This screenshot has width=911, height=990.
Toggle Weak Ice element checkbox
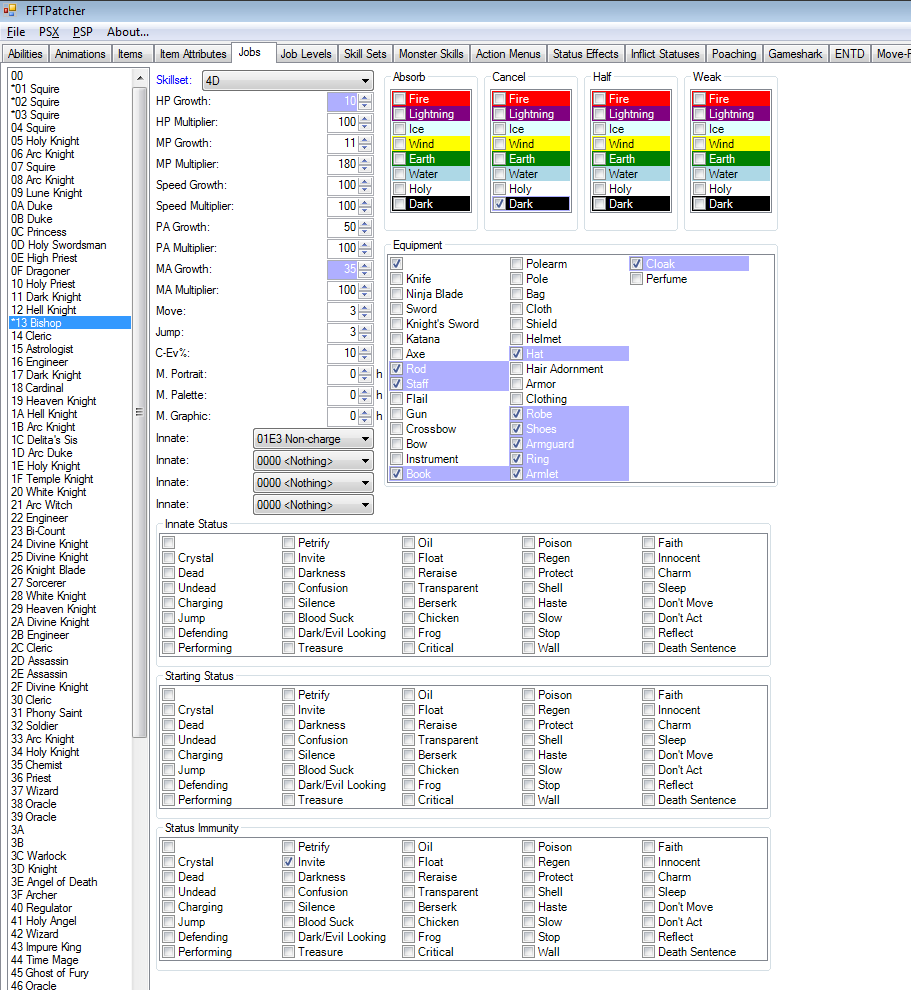(x=700, y=129)
